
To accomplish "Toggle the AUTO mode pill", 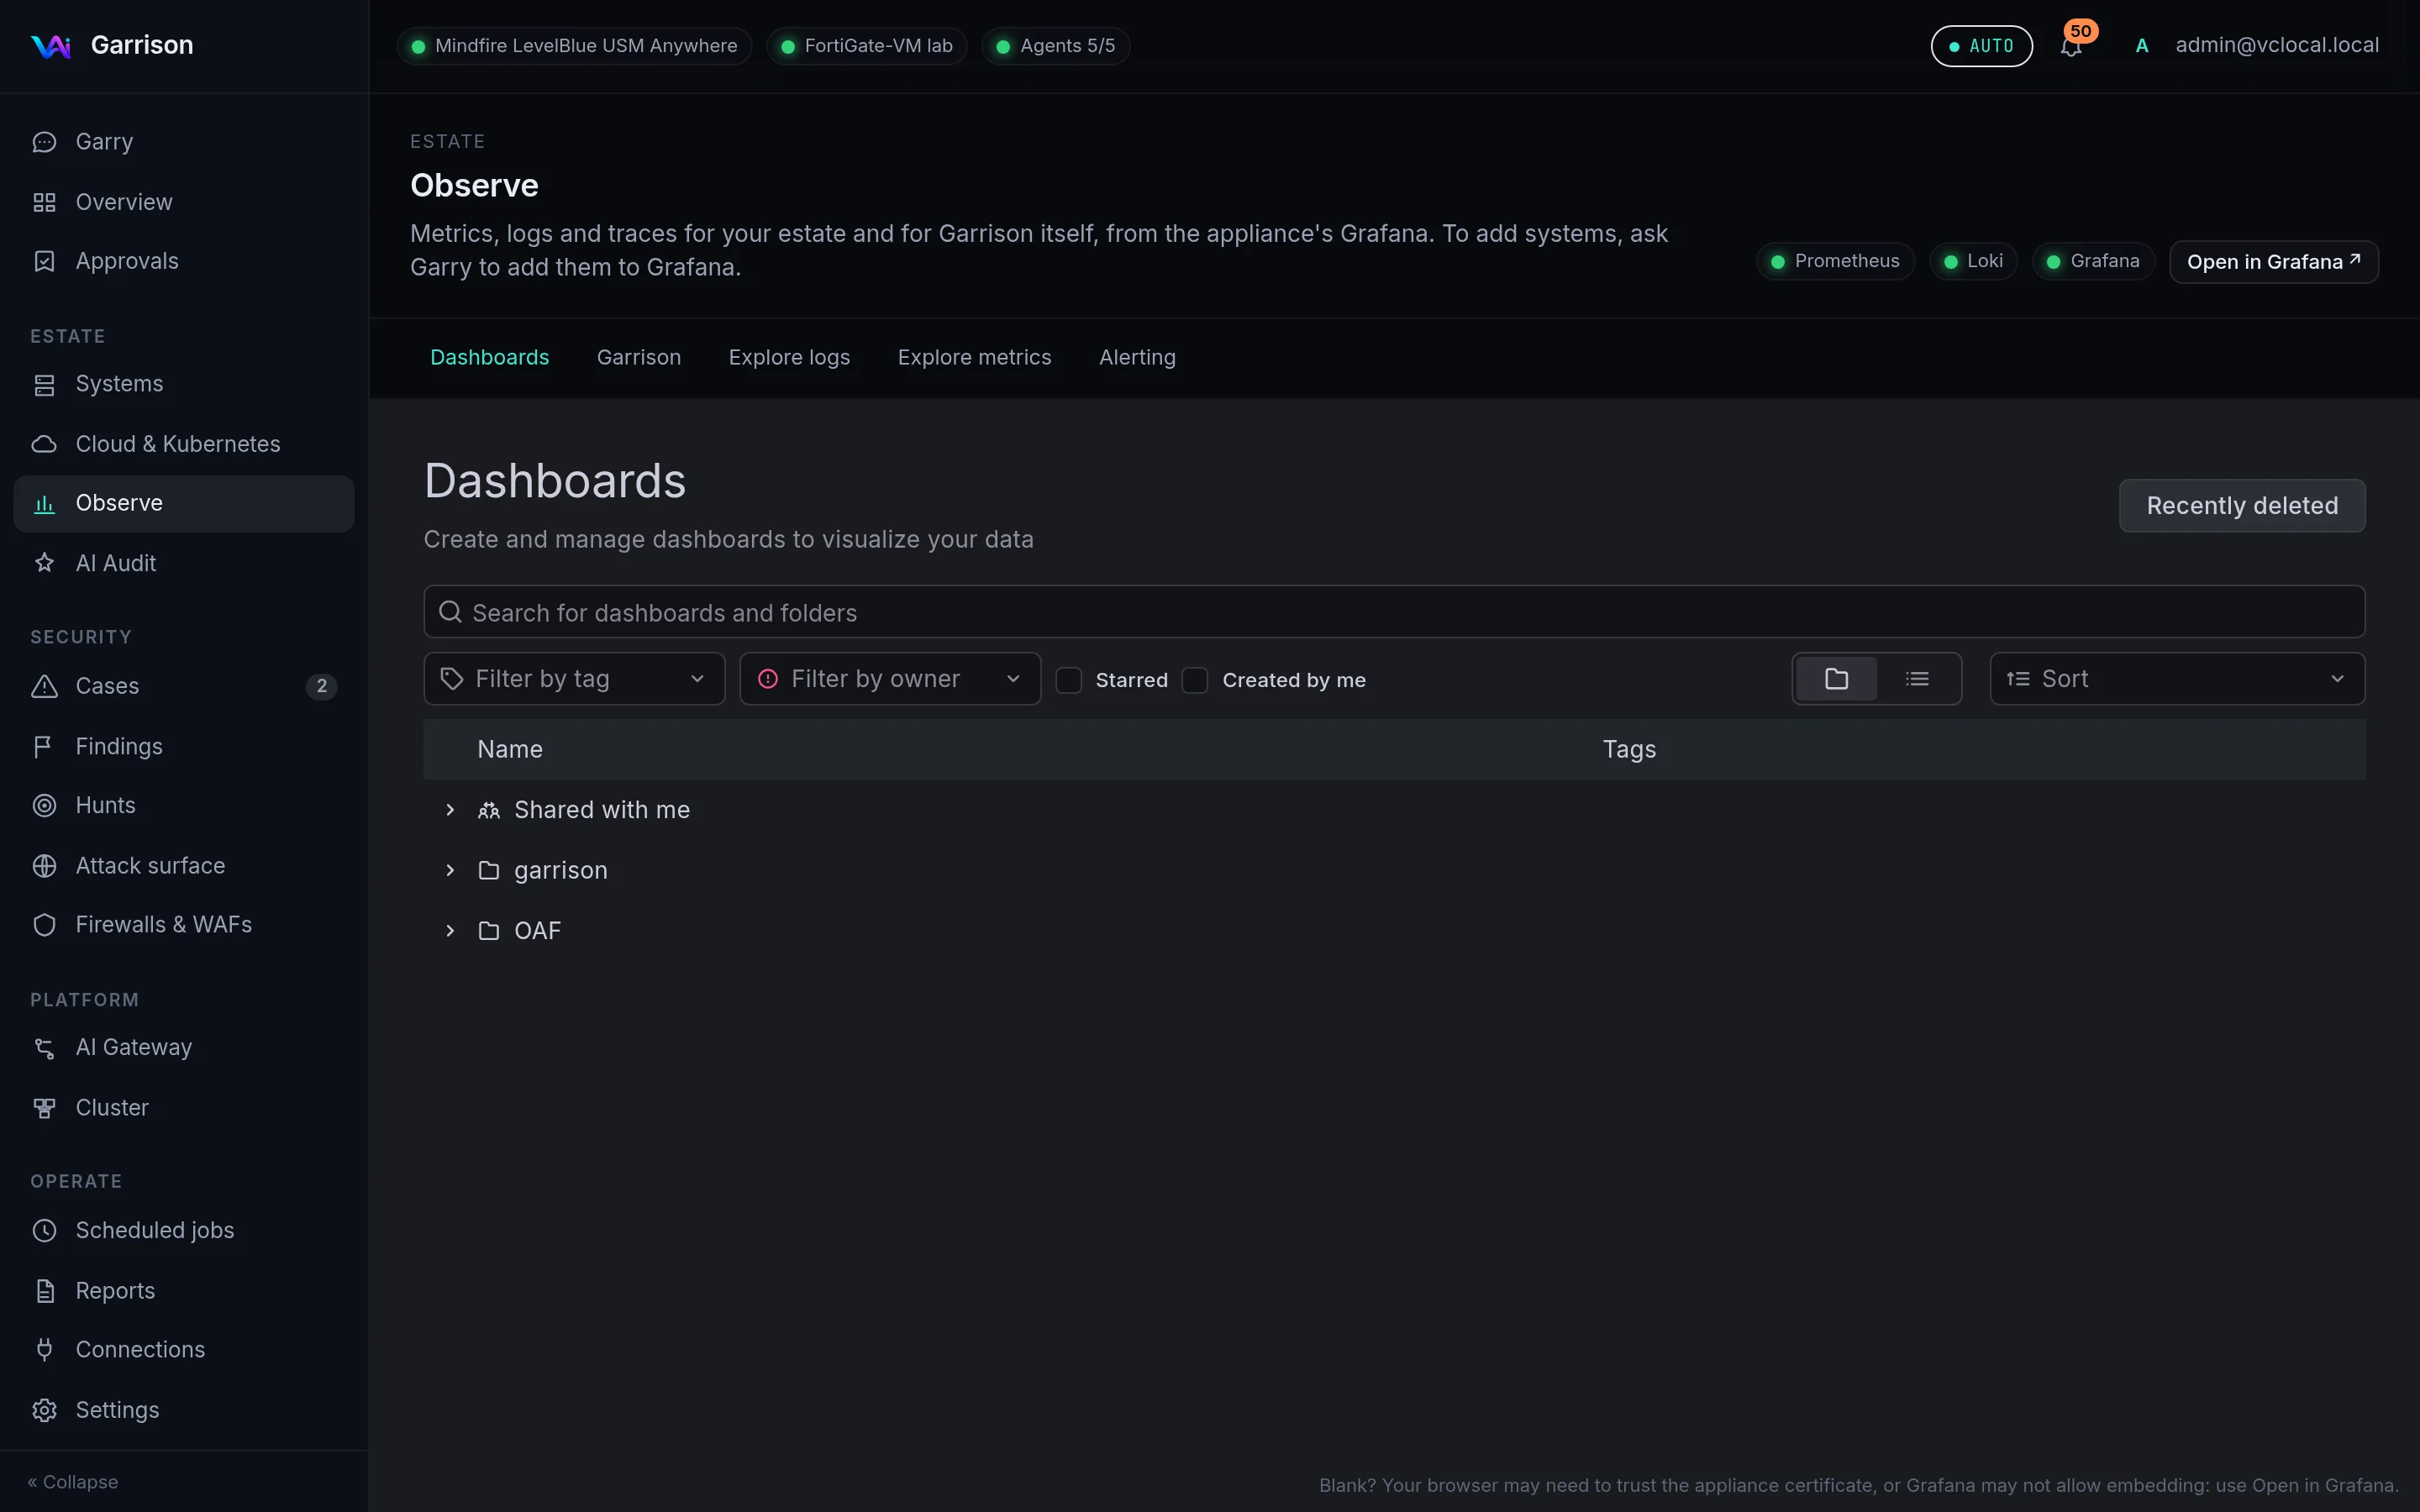I will pos(1981,46).
